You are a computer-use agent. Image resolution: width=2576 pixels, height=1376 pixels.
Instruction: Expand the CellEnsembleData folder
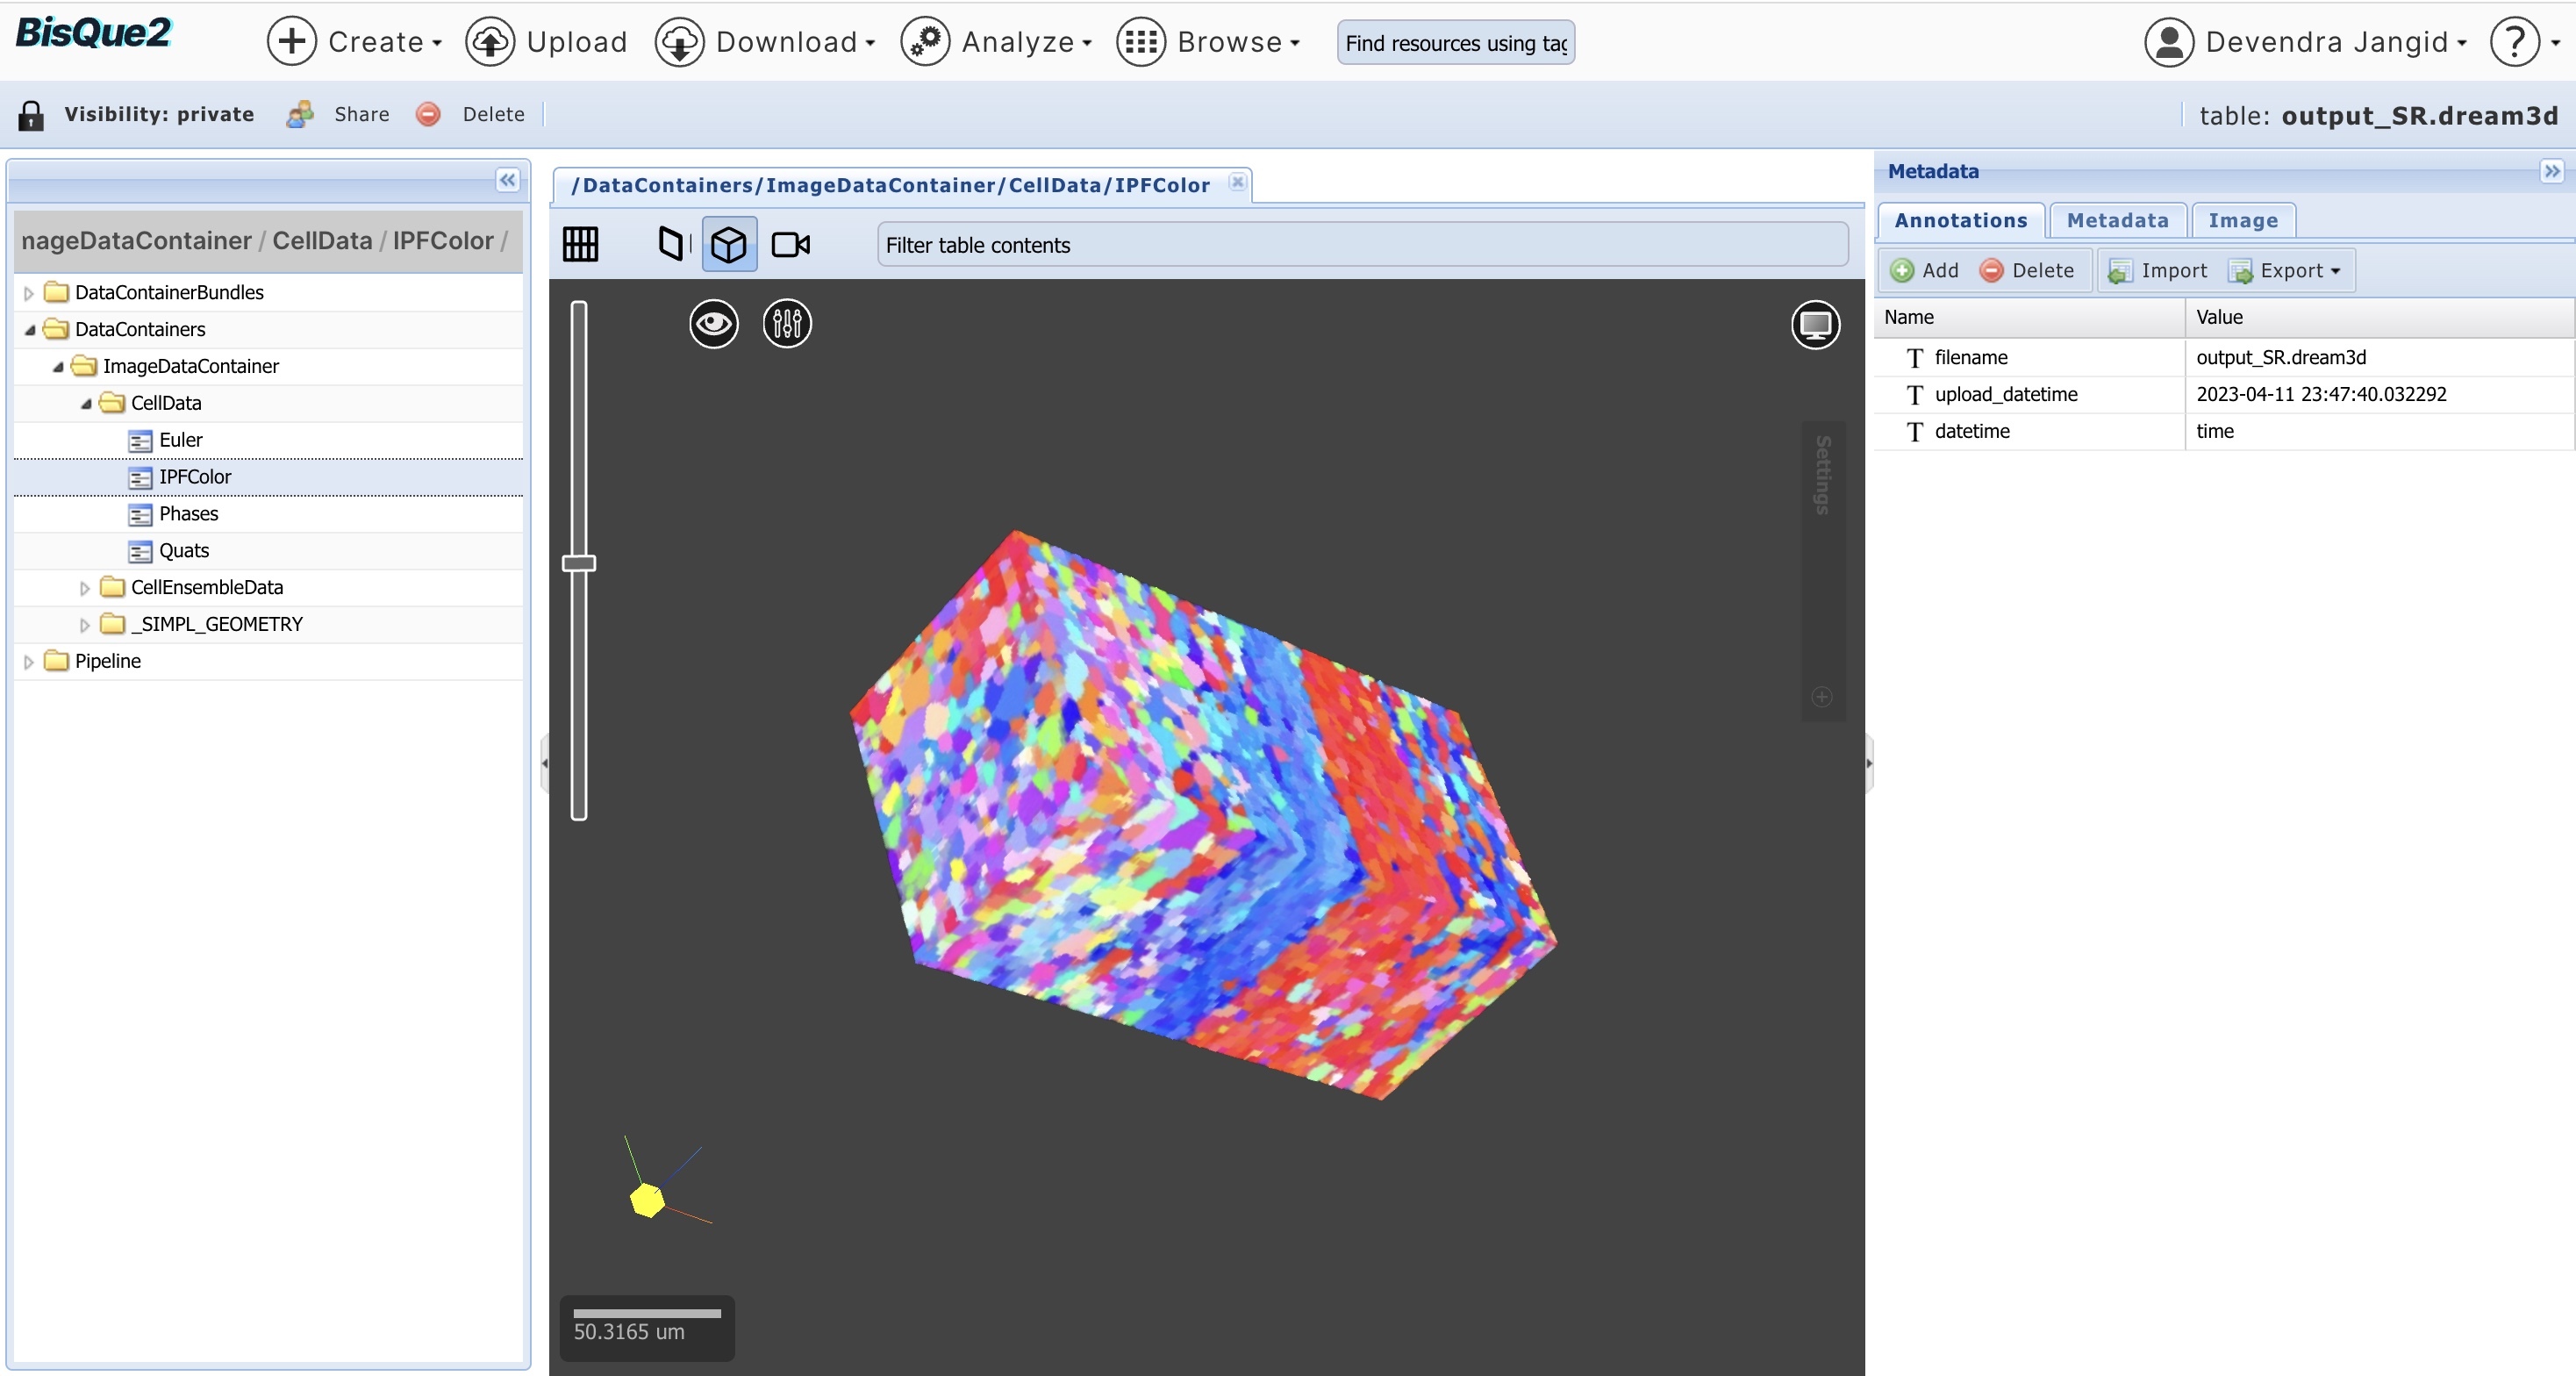85,588
